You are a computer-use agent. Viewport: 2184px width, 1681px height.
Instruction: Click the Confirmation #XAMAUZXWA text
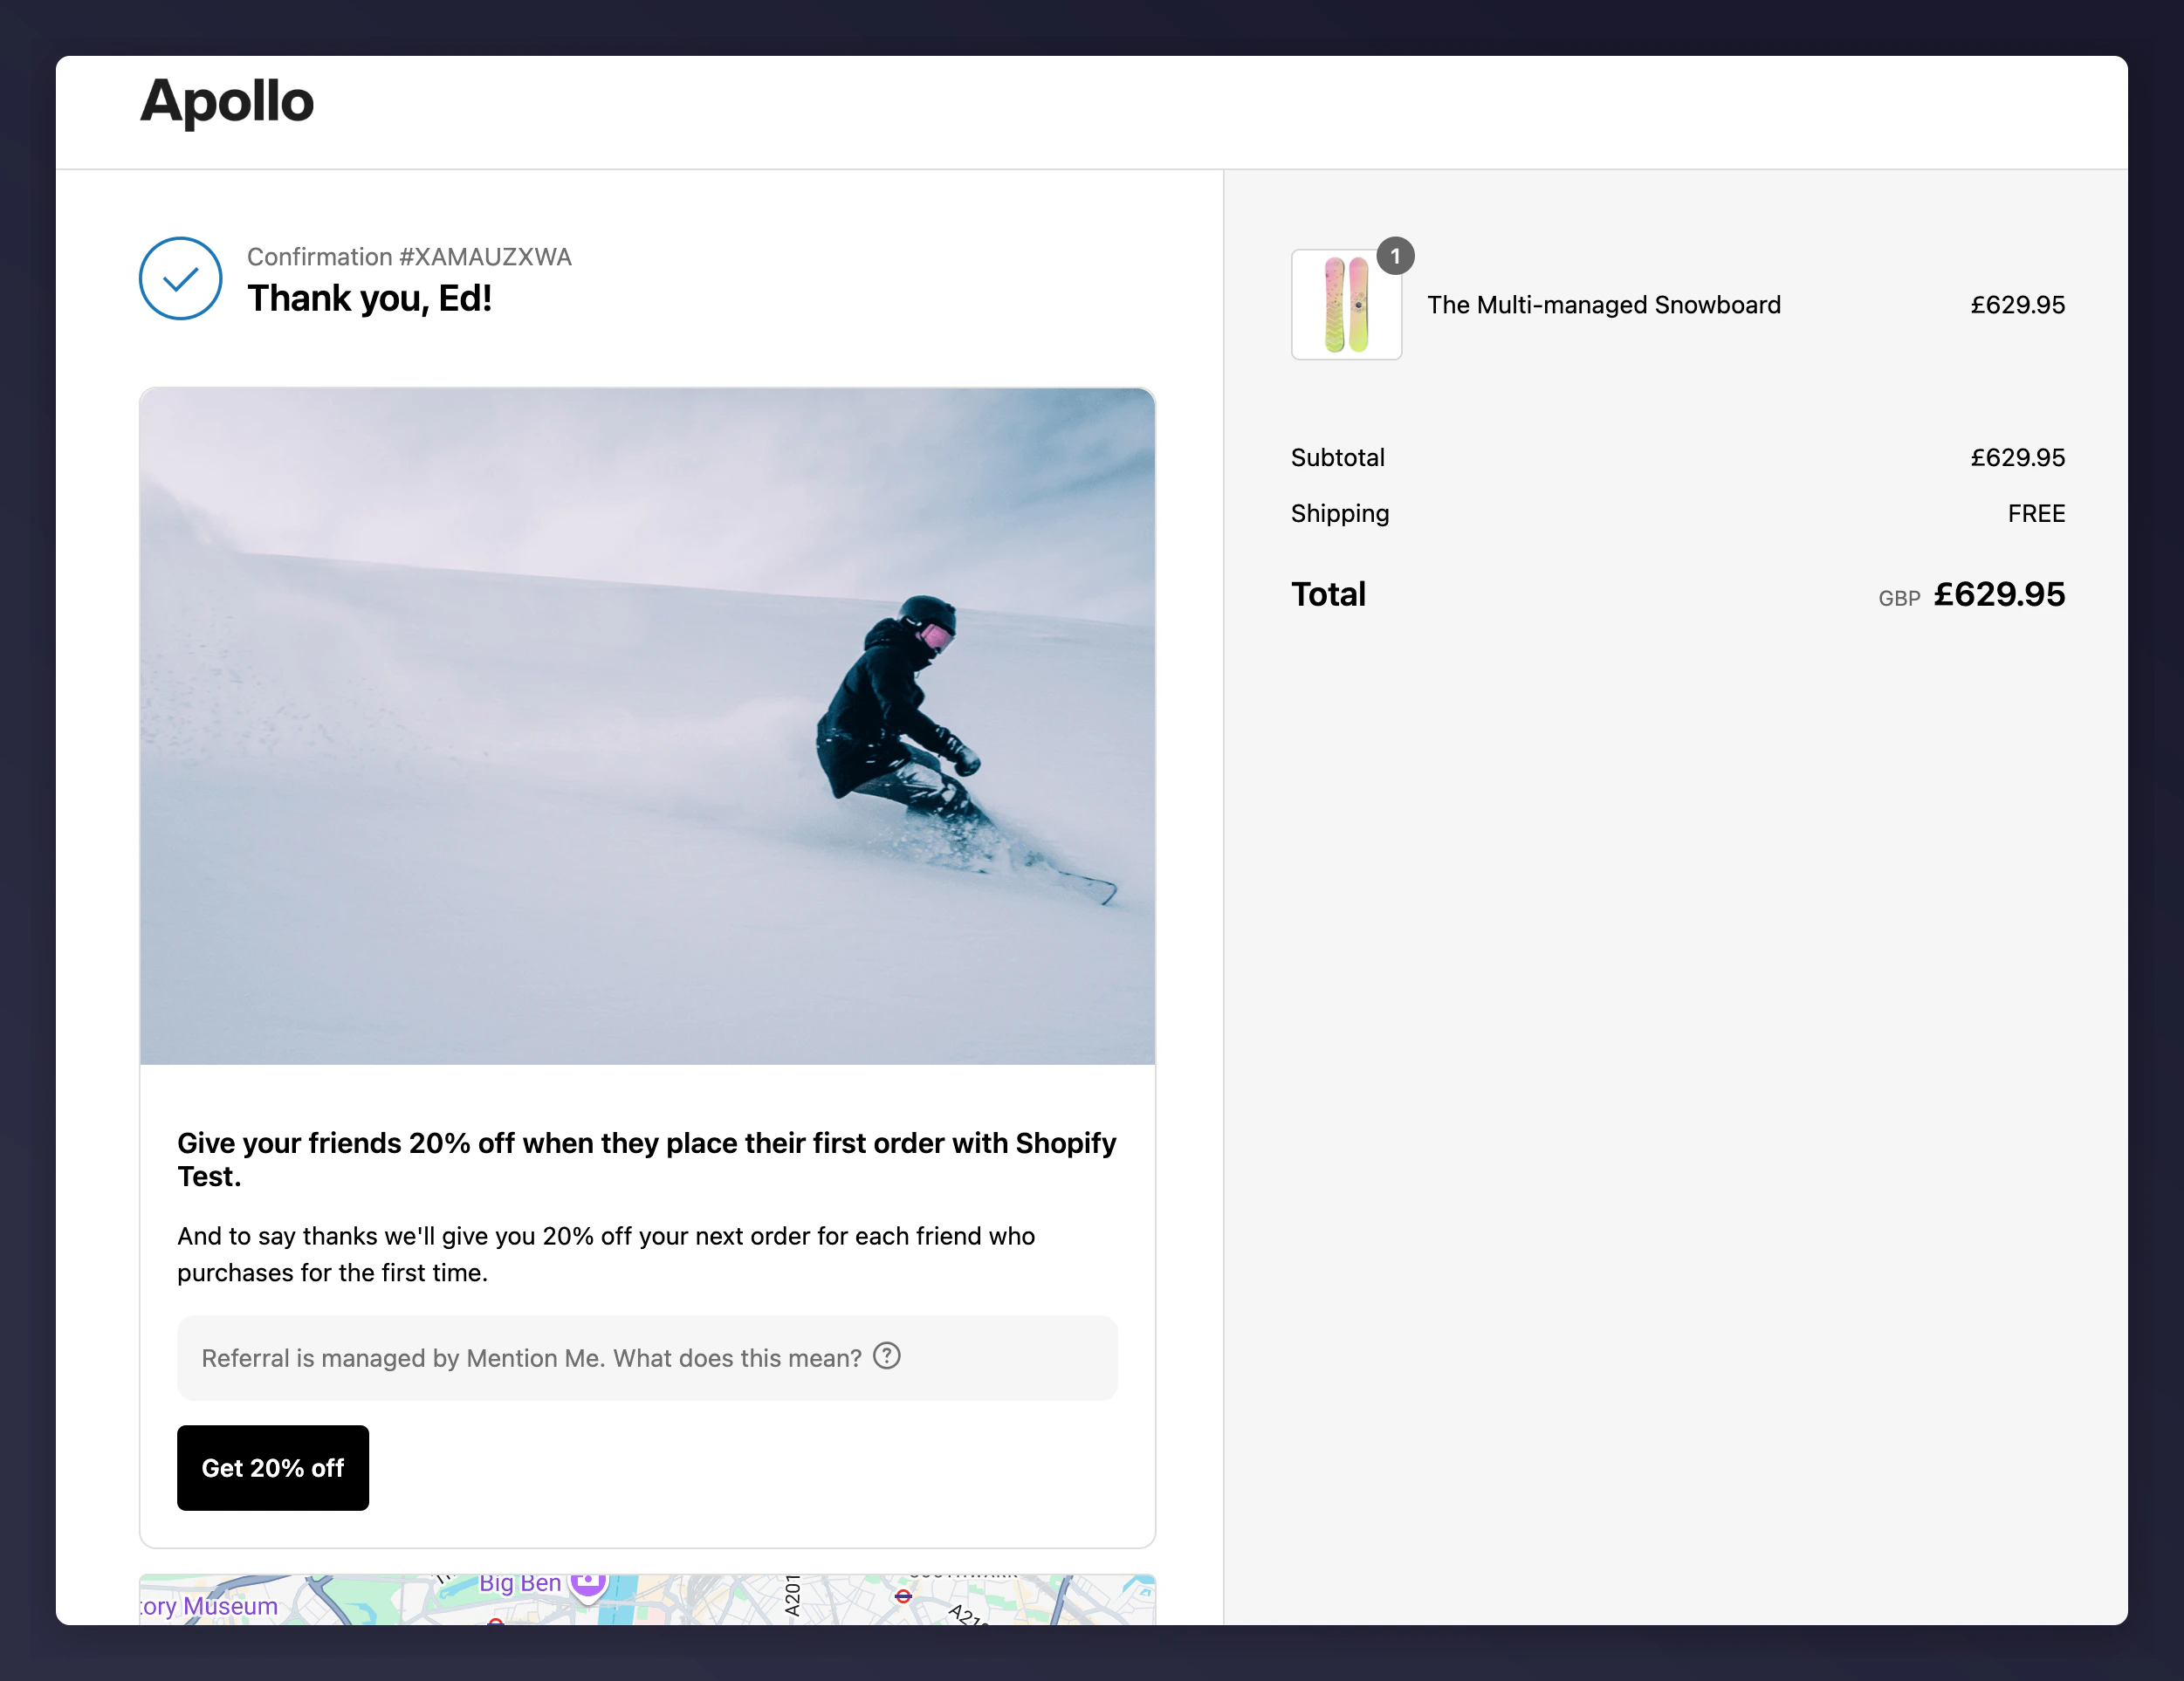[409, 257]
